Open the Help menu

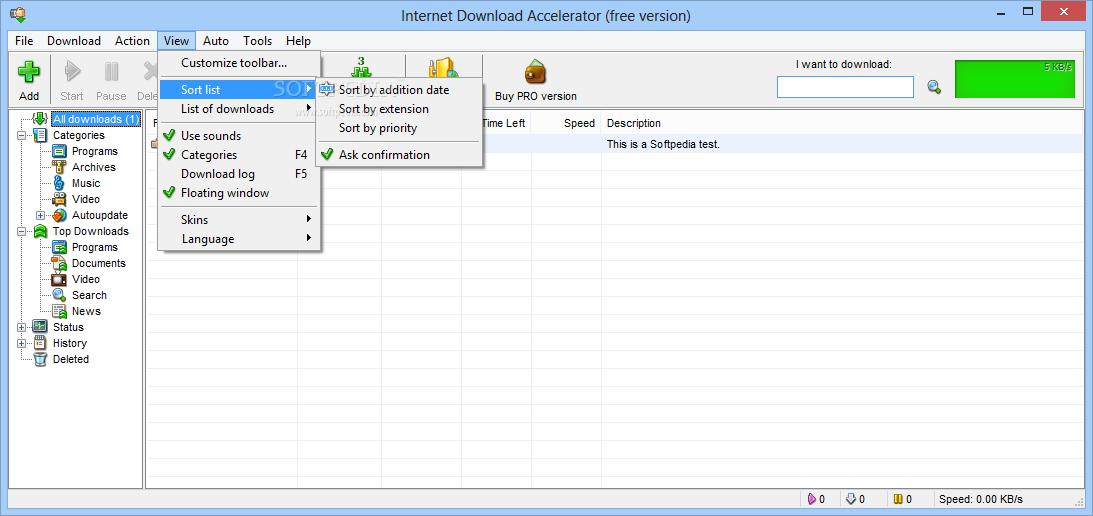coord(298,41)
